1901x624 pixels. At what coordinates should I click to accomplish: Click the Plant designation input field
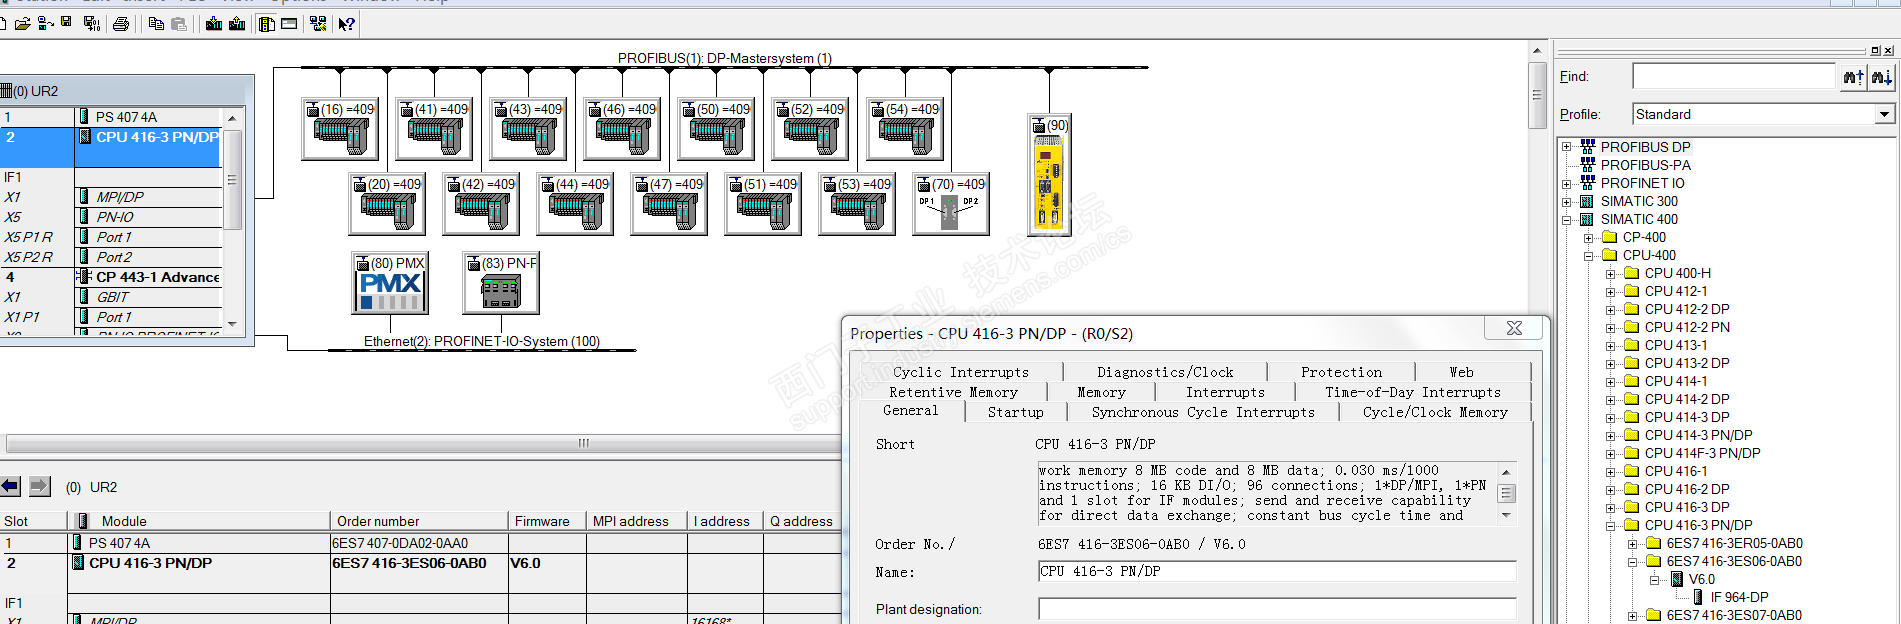(x=1277, y=609)
